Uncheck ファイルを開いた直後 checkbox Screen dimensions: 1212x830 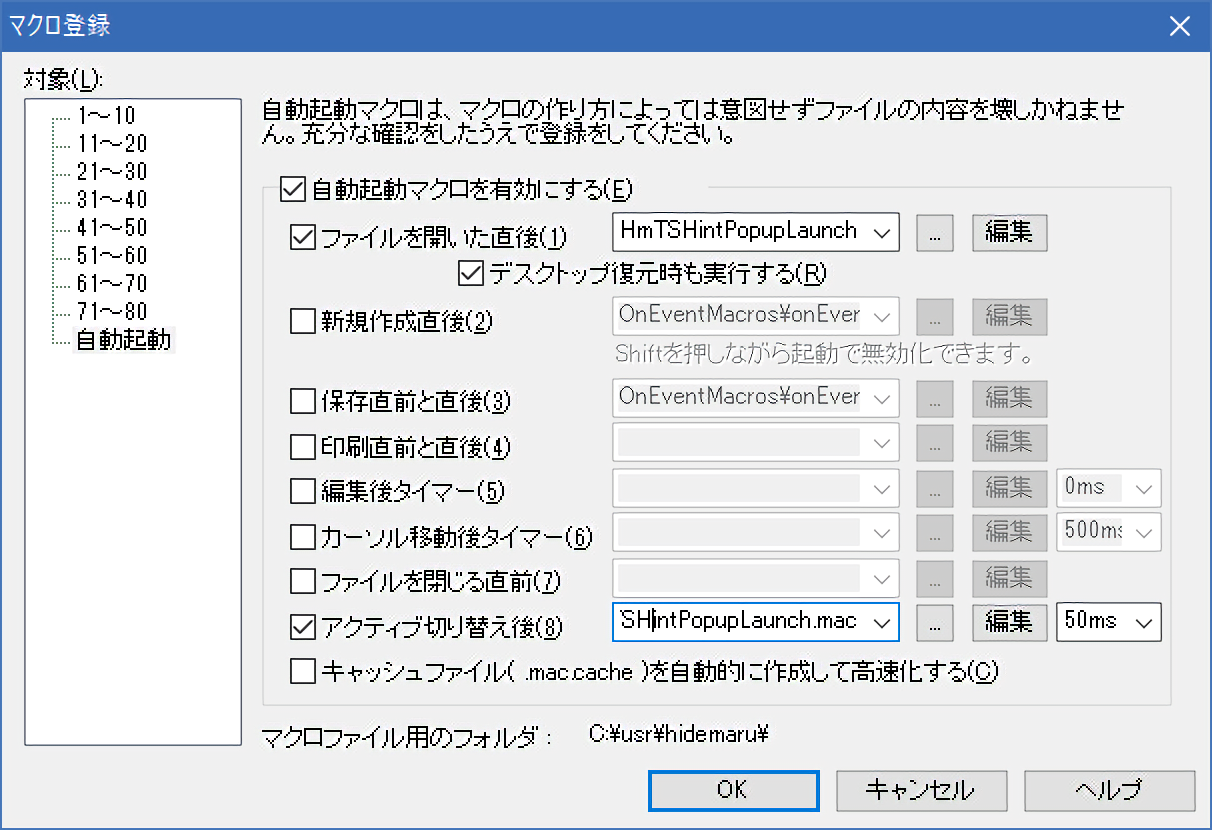[x=301, y=238]
